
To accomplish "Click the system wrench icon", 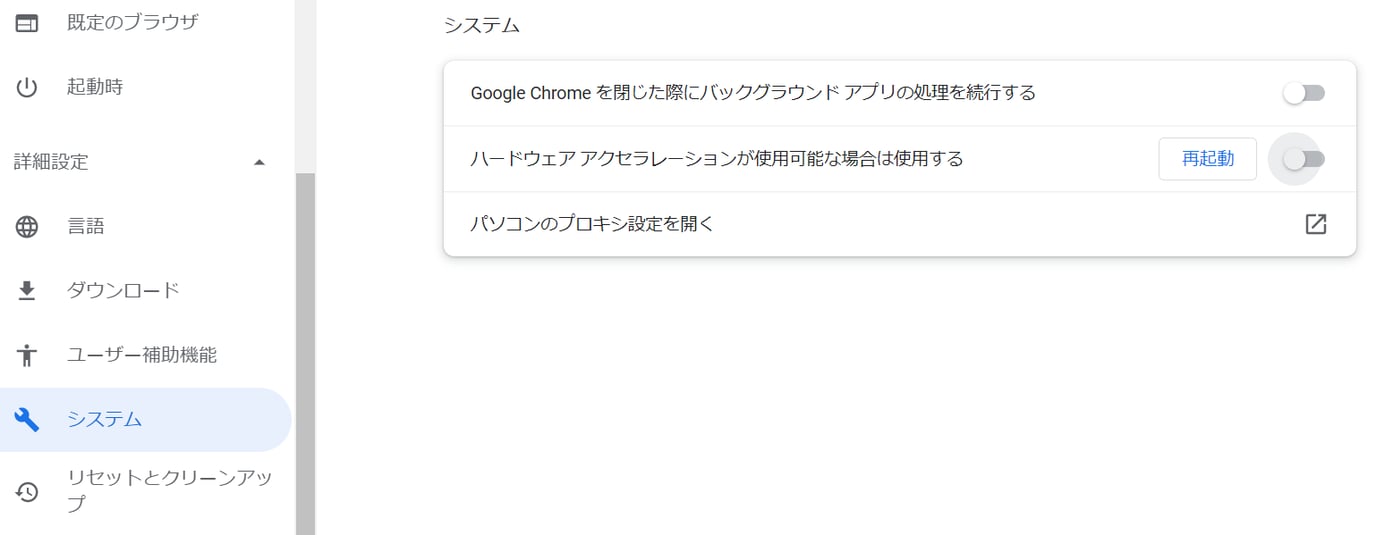I will pyautogui.click(x=27, y=419).
